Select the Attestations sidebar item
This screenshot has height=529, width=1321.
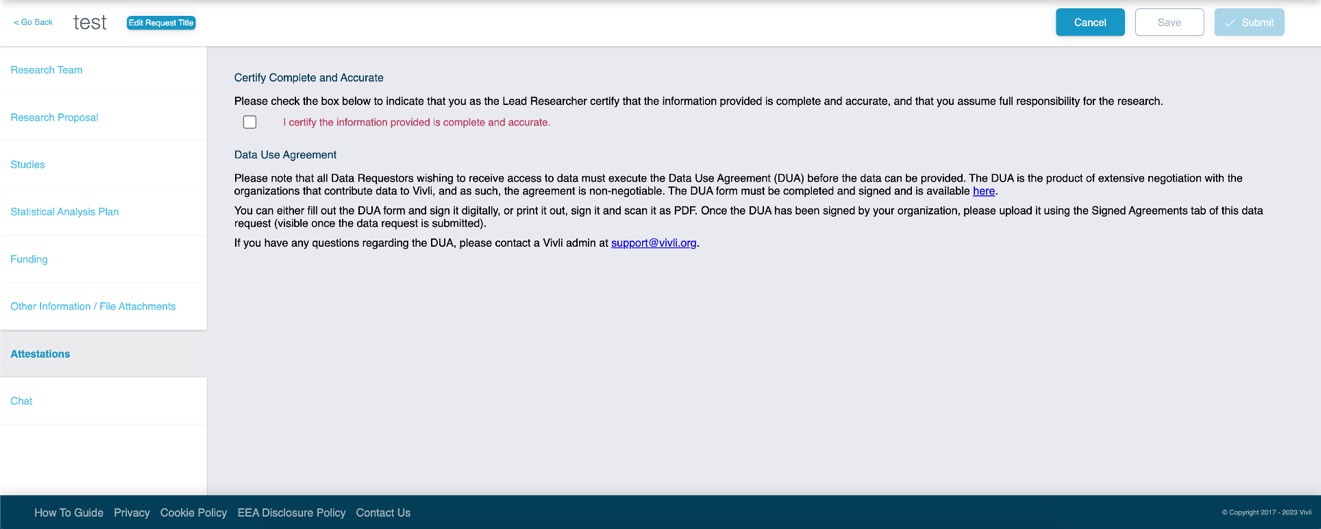tap(103, 354)
